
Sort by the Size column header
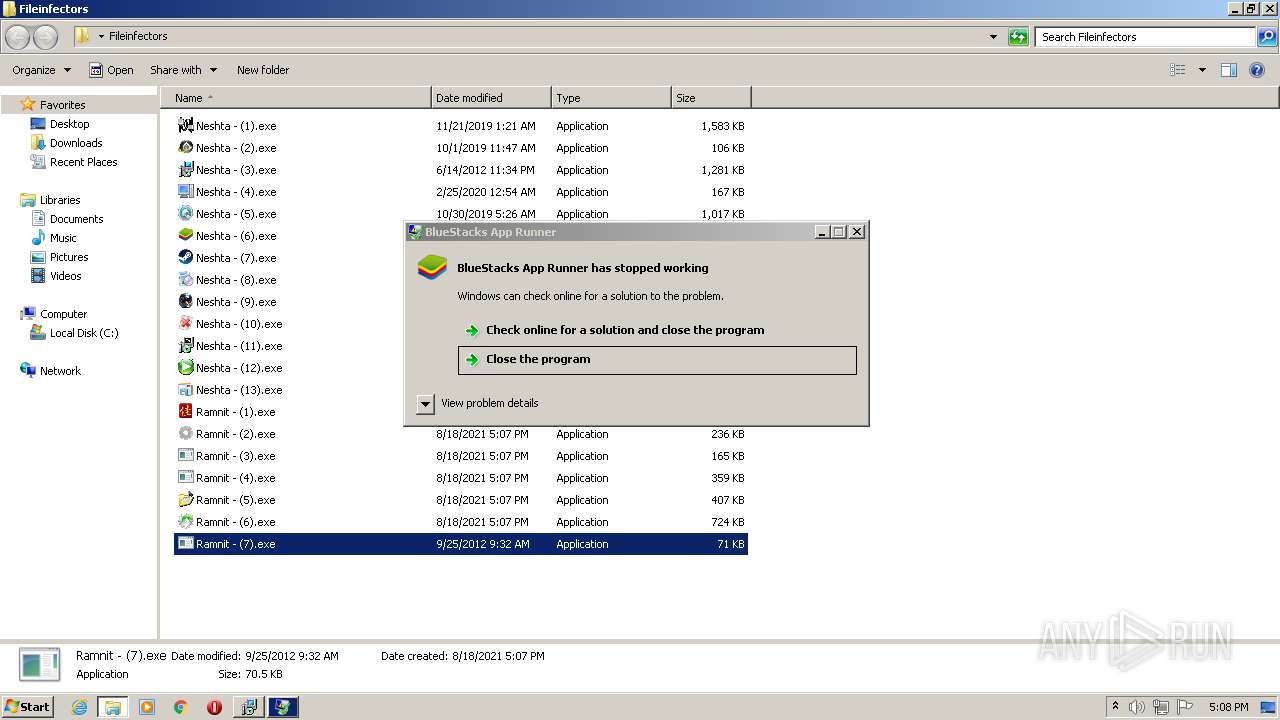pos(711,98)
